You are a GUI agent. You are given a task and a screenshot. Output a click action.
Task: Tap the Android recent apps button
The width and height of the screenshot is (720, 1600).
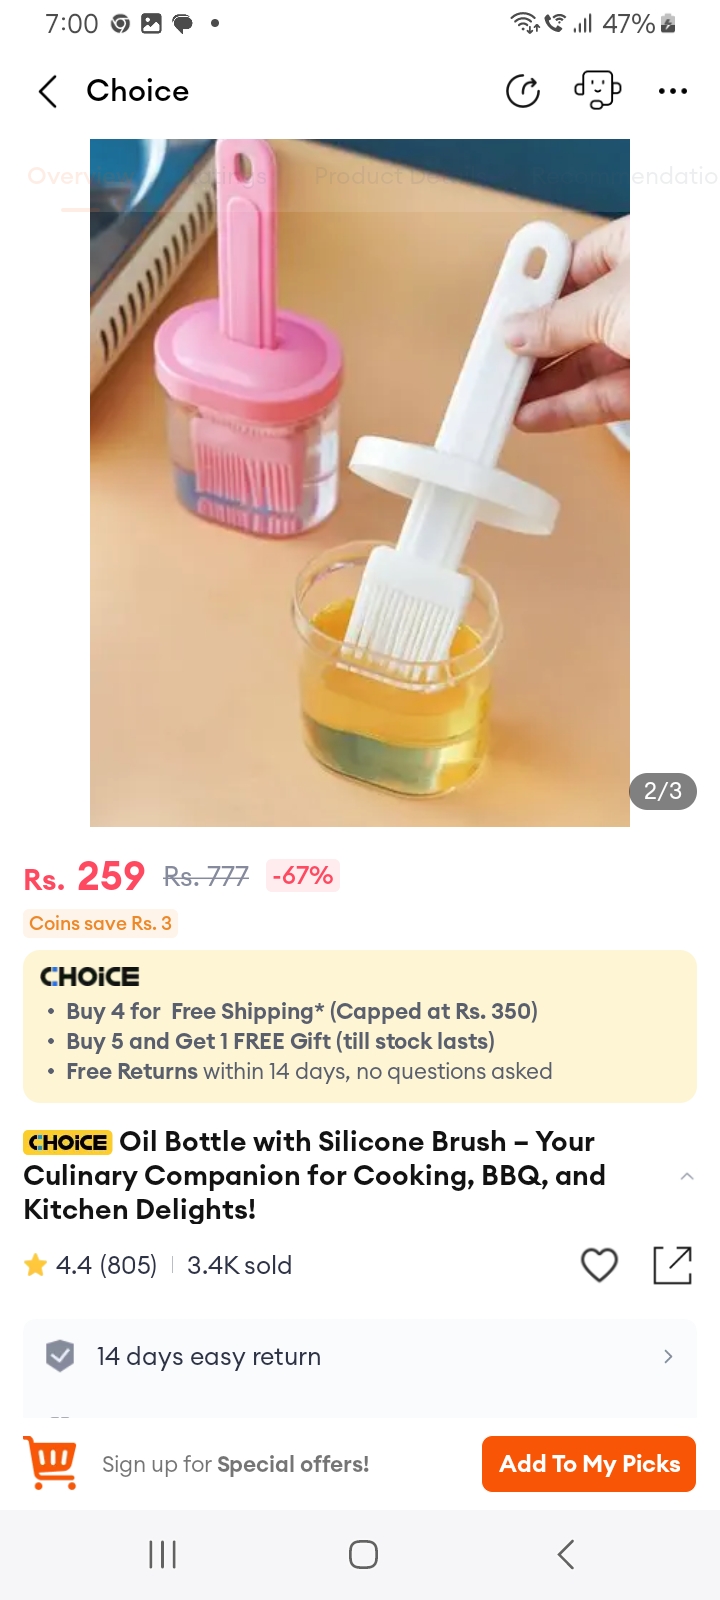tap(162, 1554)
